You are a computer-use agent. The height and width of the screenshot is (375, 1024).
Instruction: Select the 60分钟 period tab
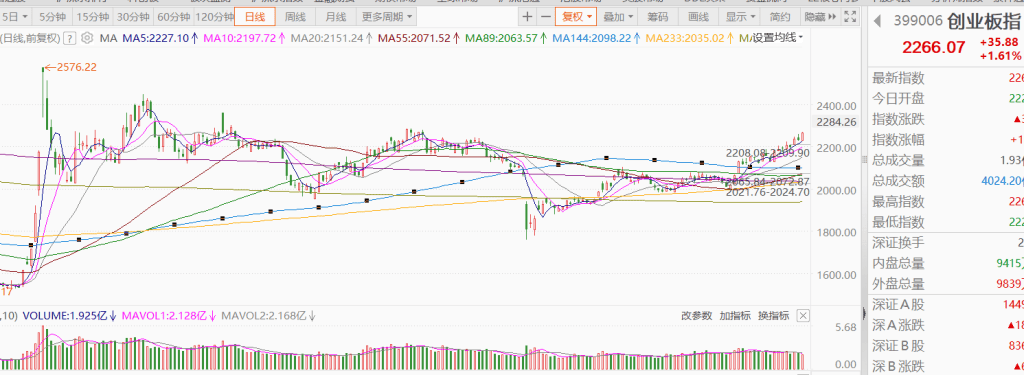coord(174,16)
